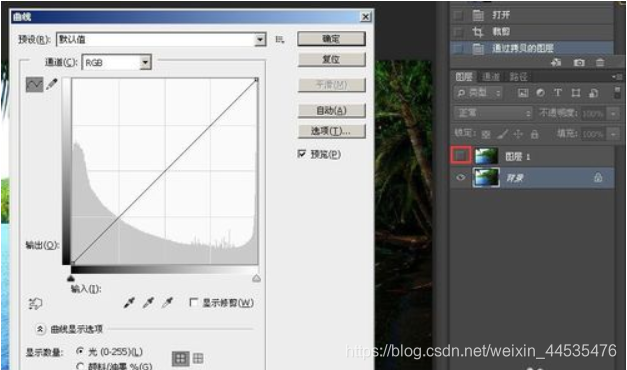627x370 pixels.
Task: Select the 通过拷贝的图层 history state
Action: point(532,48)
